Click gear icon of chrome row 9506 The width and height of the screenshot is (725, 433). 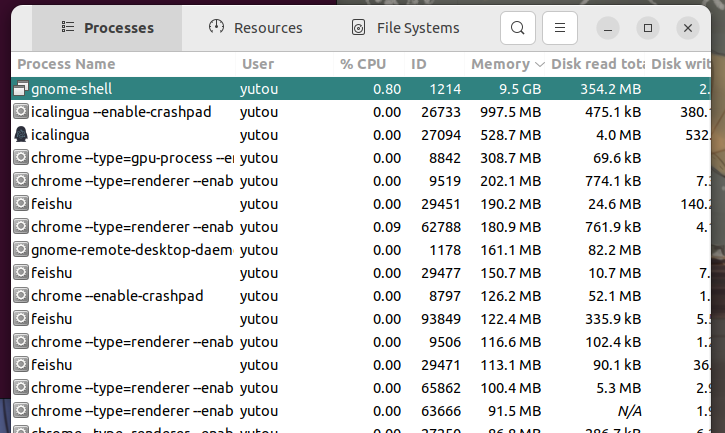[x=21, y=341]
